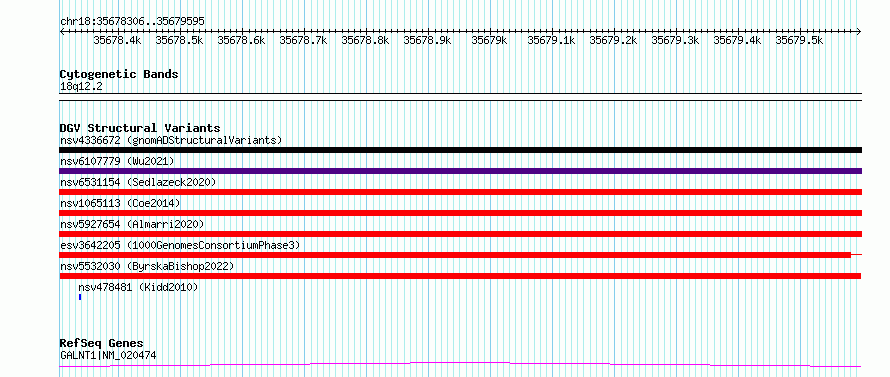Click the purple bar of nsv6107779
Viewport: 890px width, 377px height.
(460, 171)
